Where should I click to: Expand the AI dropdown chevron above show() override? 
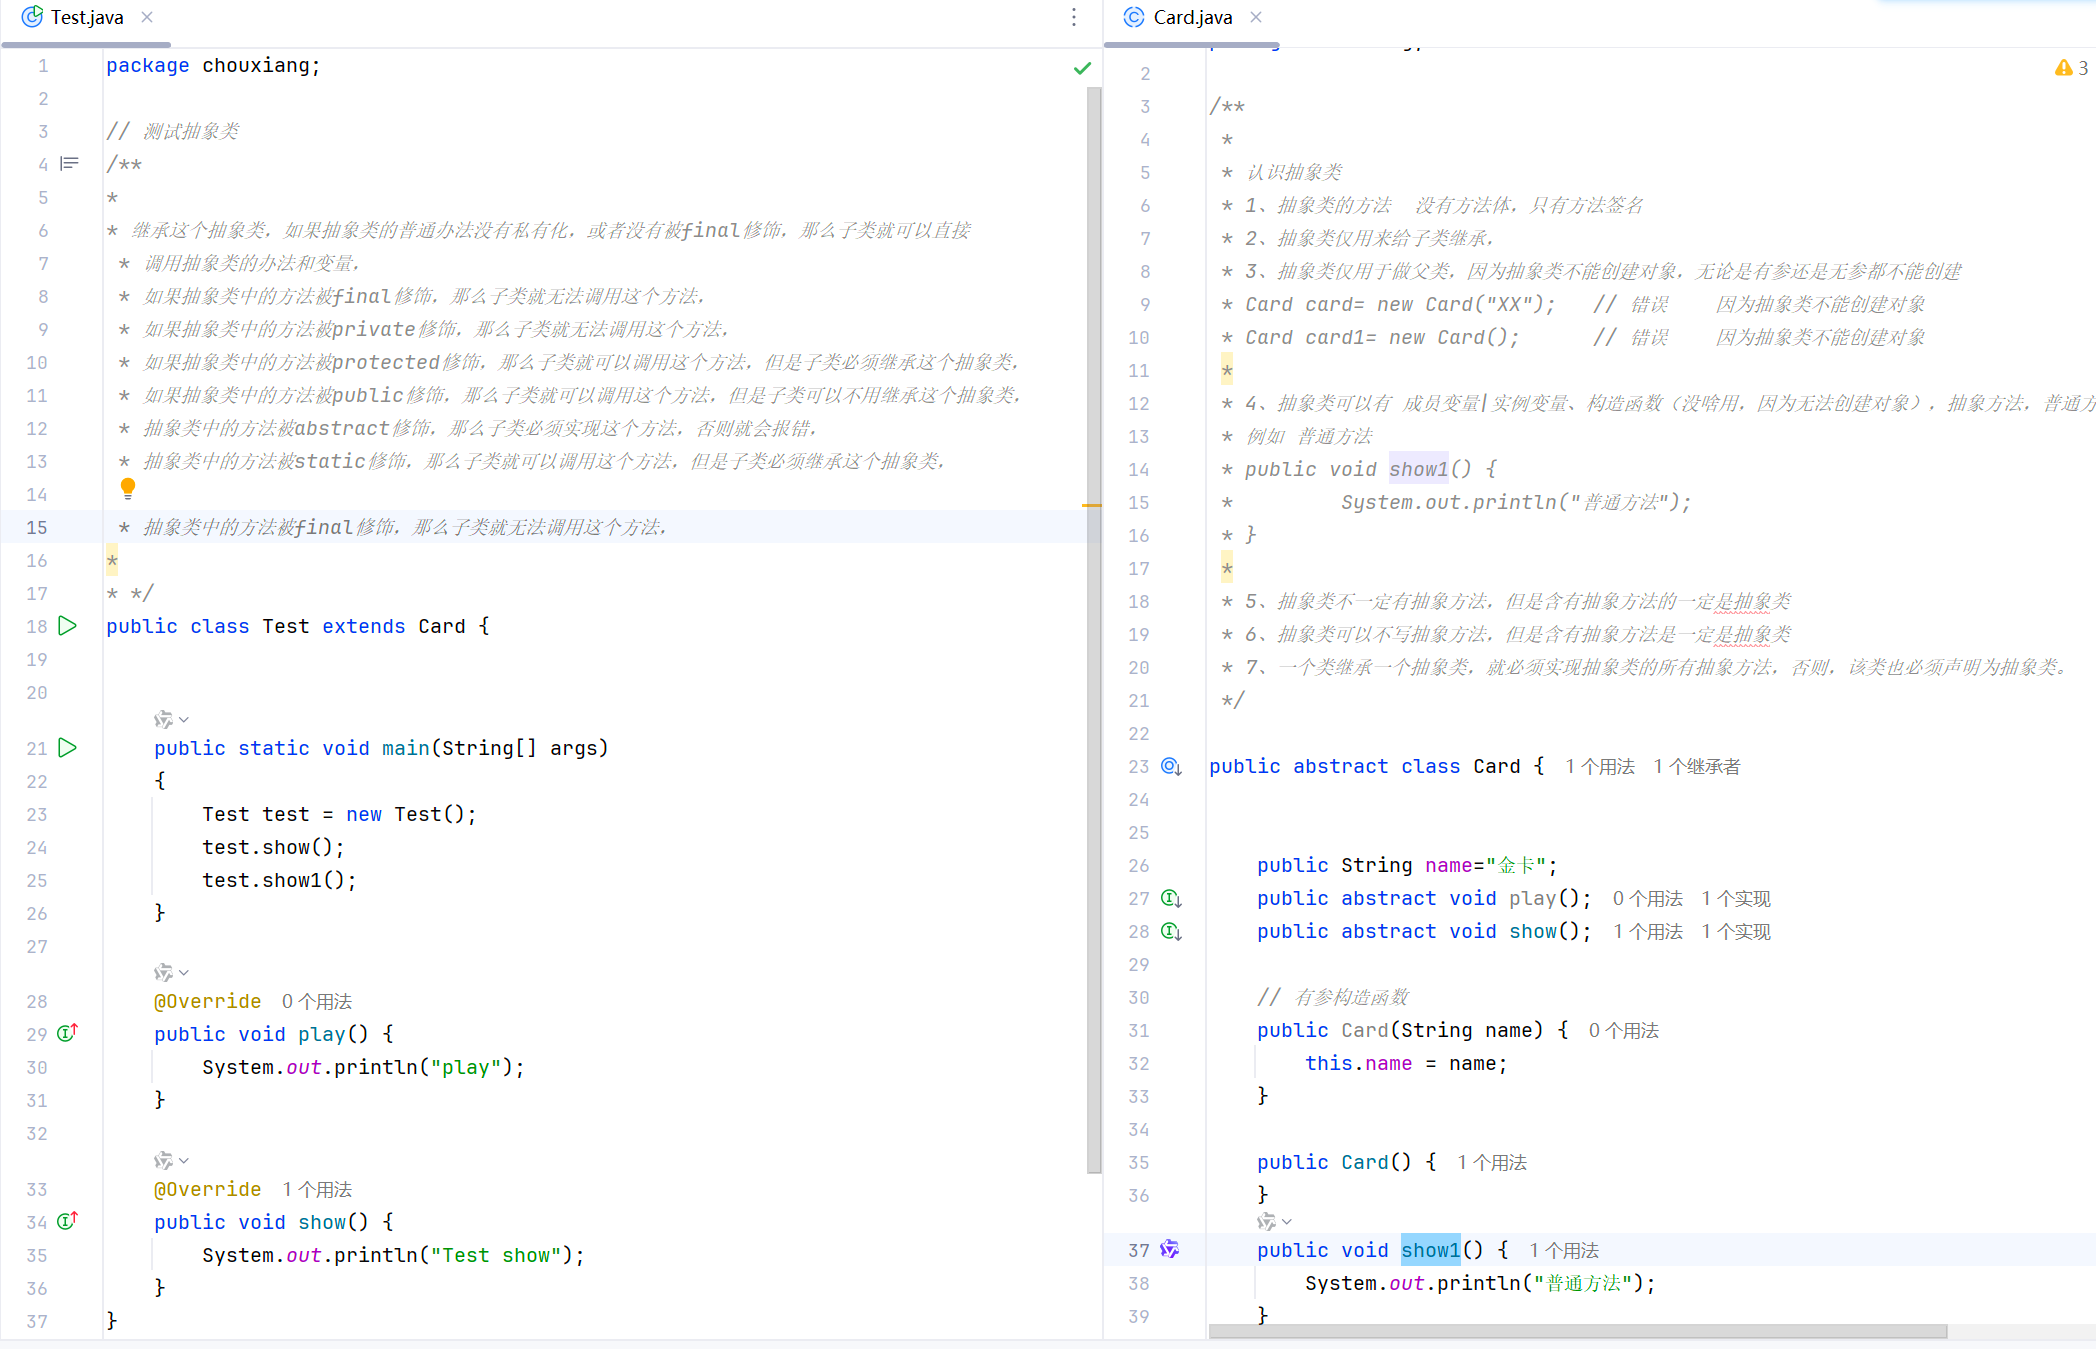(x=184, y=1161)
